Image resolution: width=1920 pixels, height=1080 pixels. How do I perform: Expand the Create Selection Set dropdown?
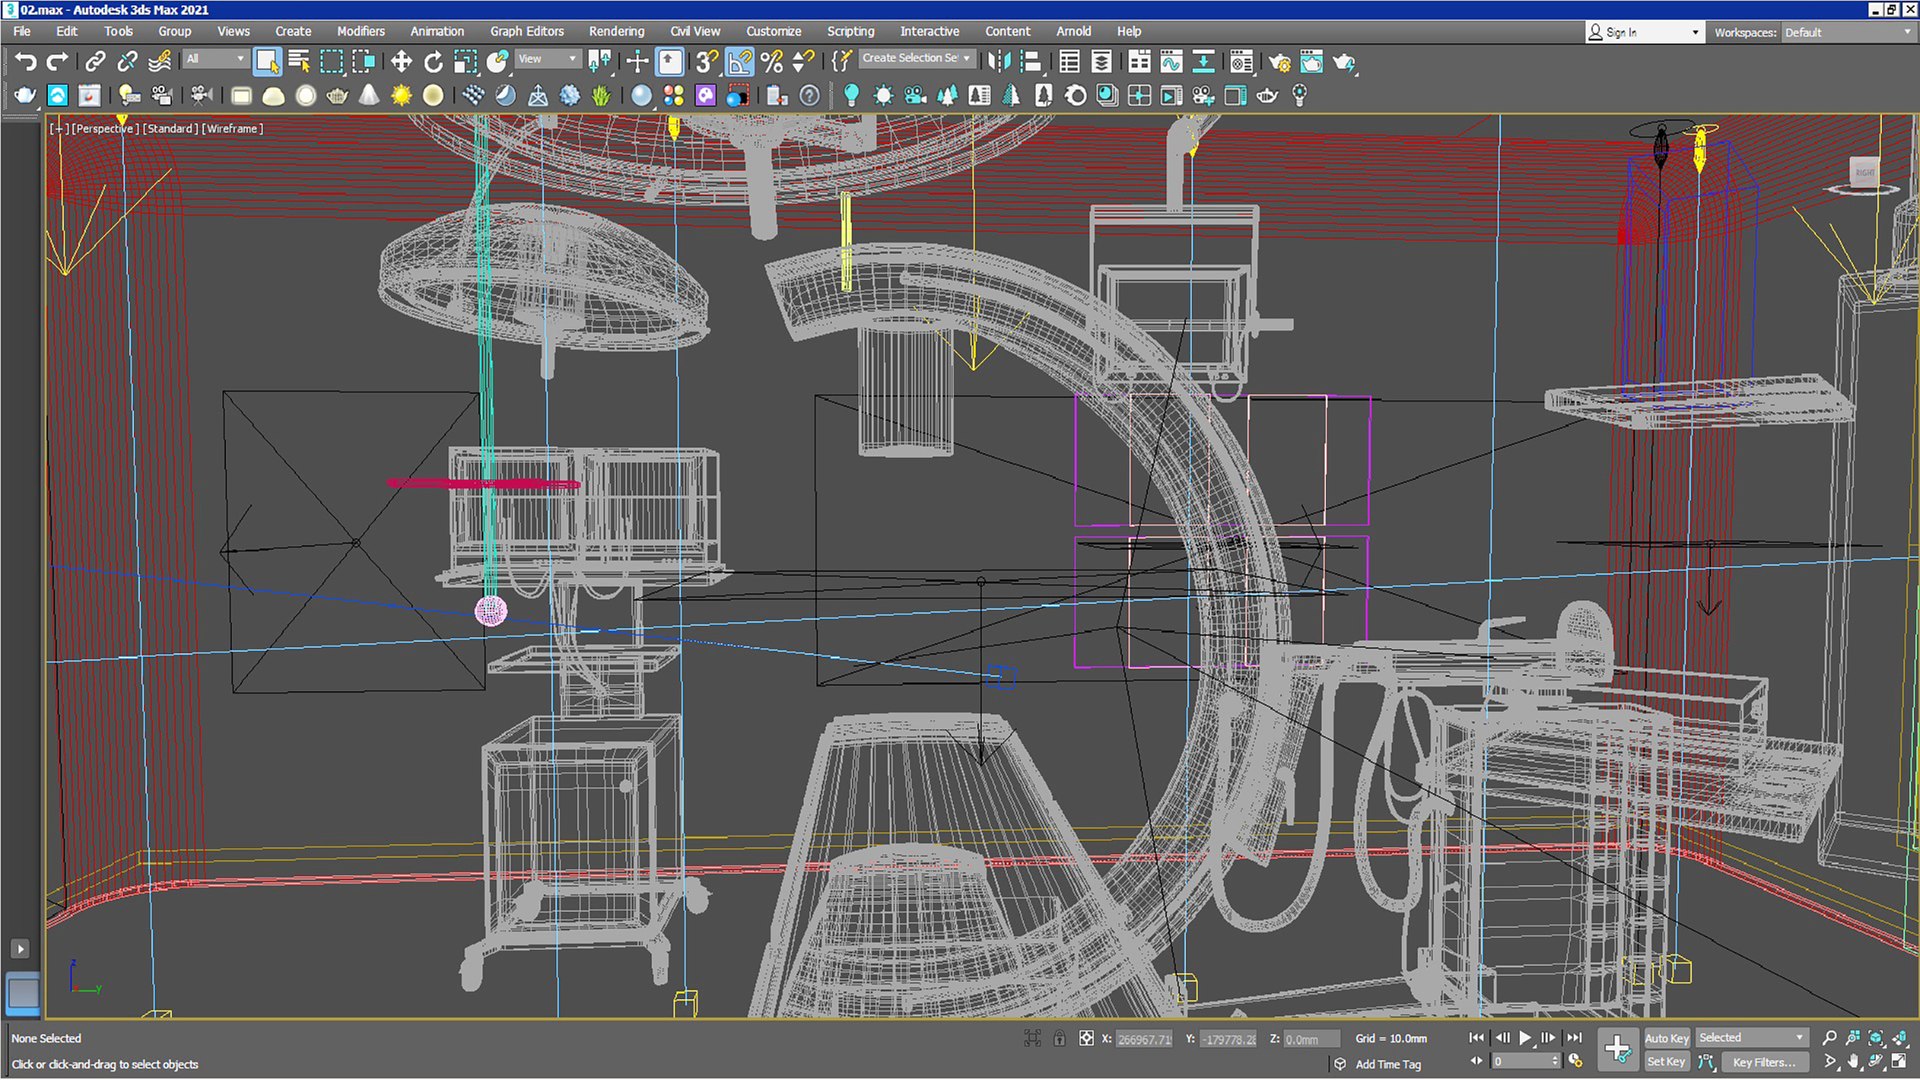tap(916, 59)
